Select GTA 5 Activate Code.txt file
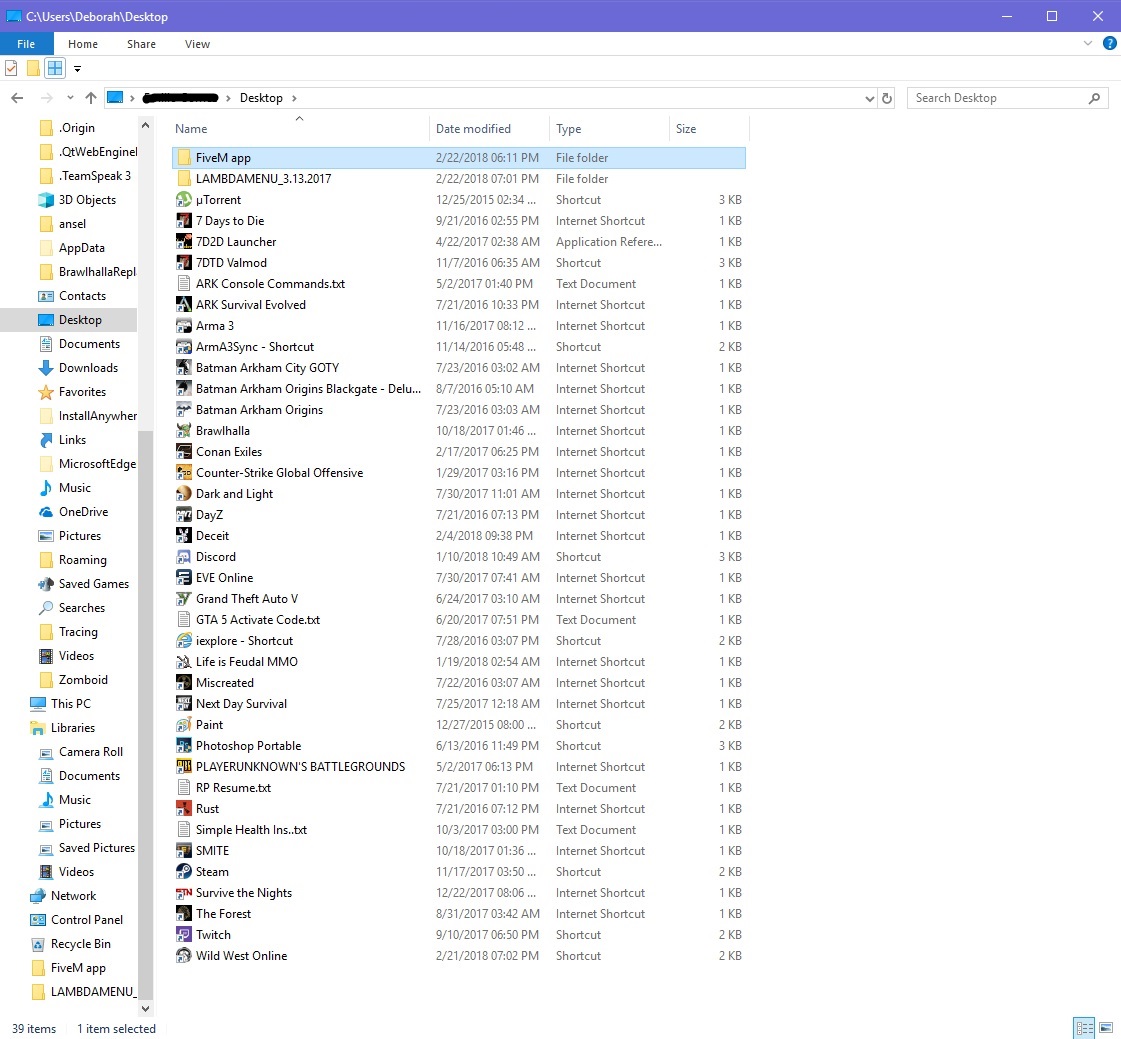This screenshot has width=1121, height=1039. (x=458, y=620)
